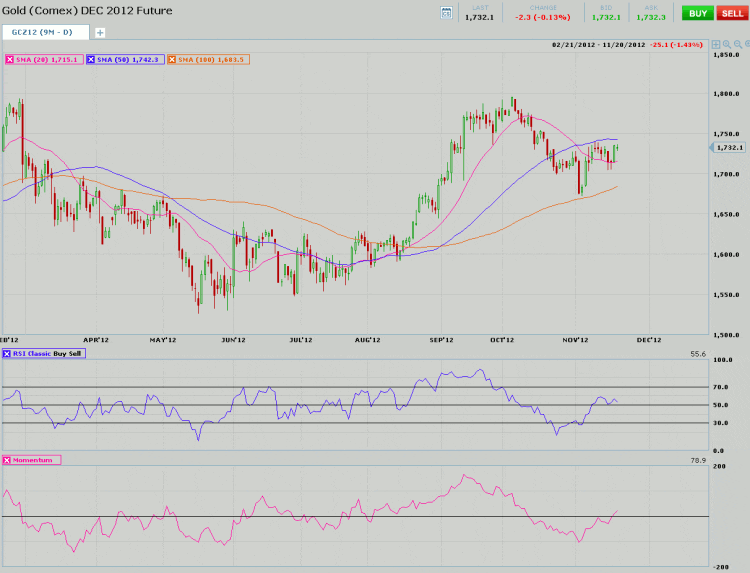
Task: Close the RSI Classic indicator panel
Action: tap(8, 355)
